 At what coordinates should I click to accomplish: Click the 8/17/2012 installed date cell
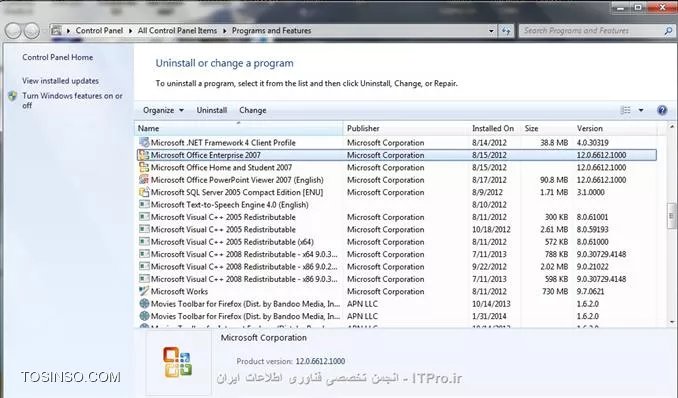489,180
